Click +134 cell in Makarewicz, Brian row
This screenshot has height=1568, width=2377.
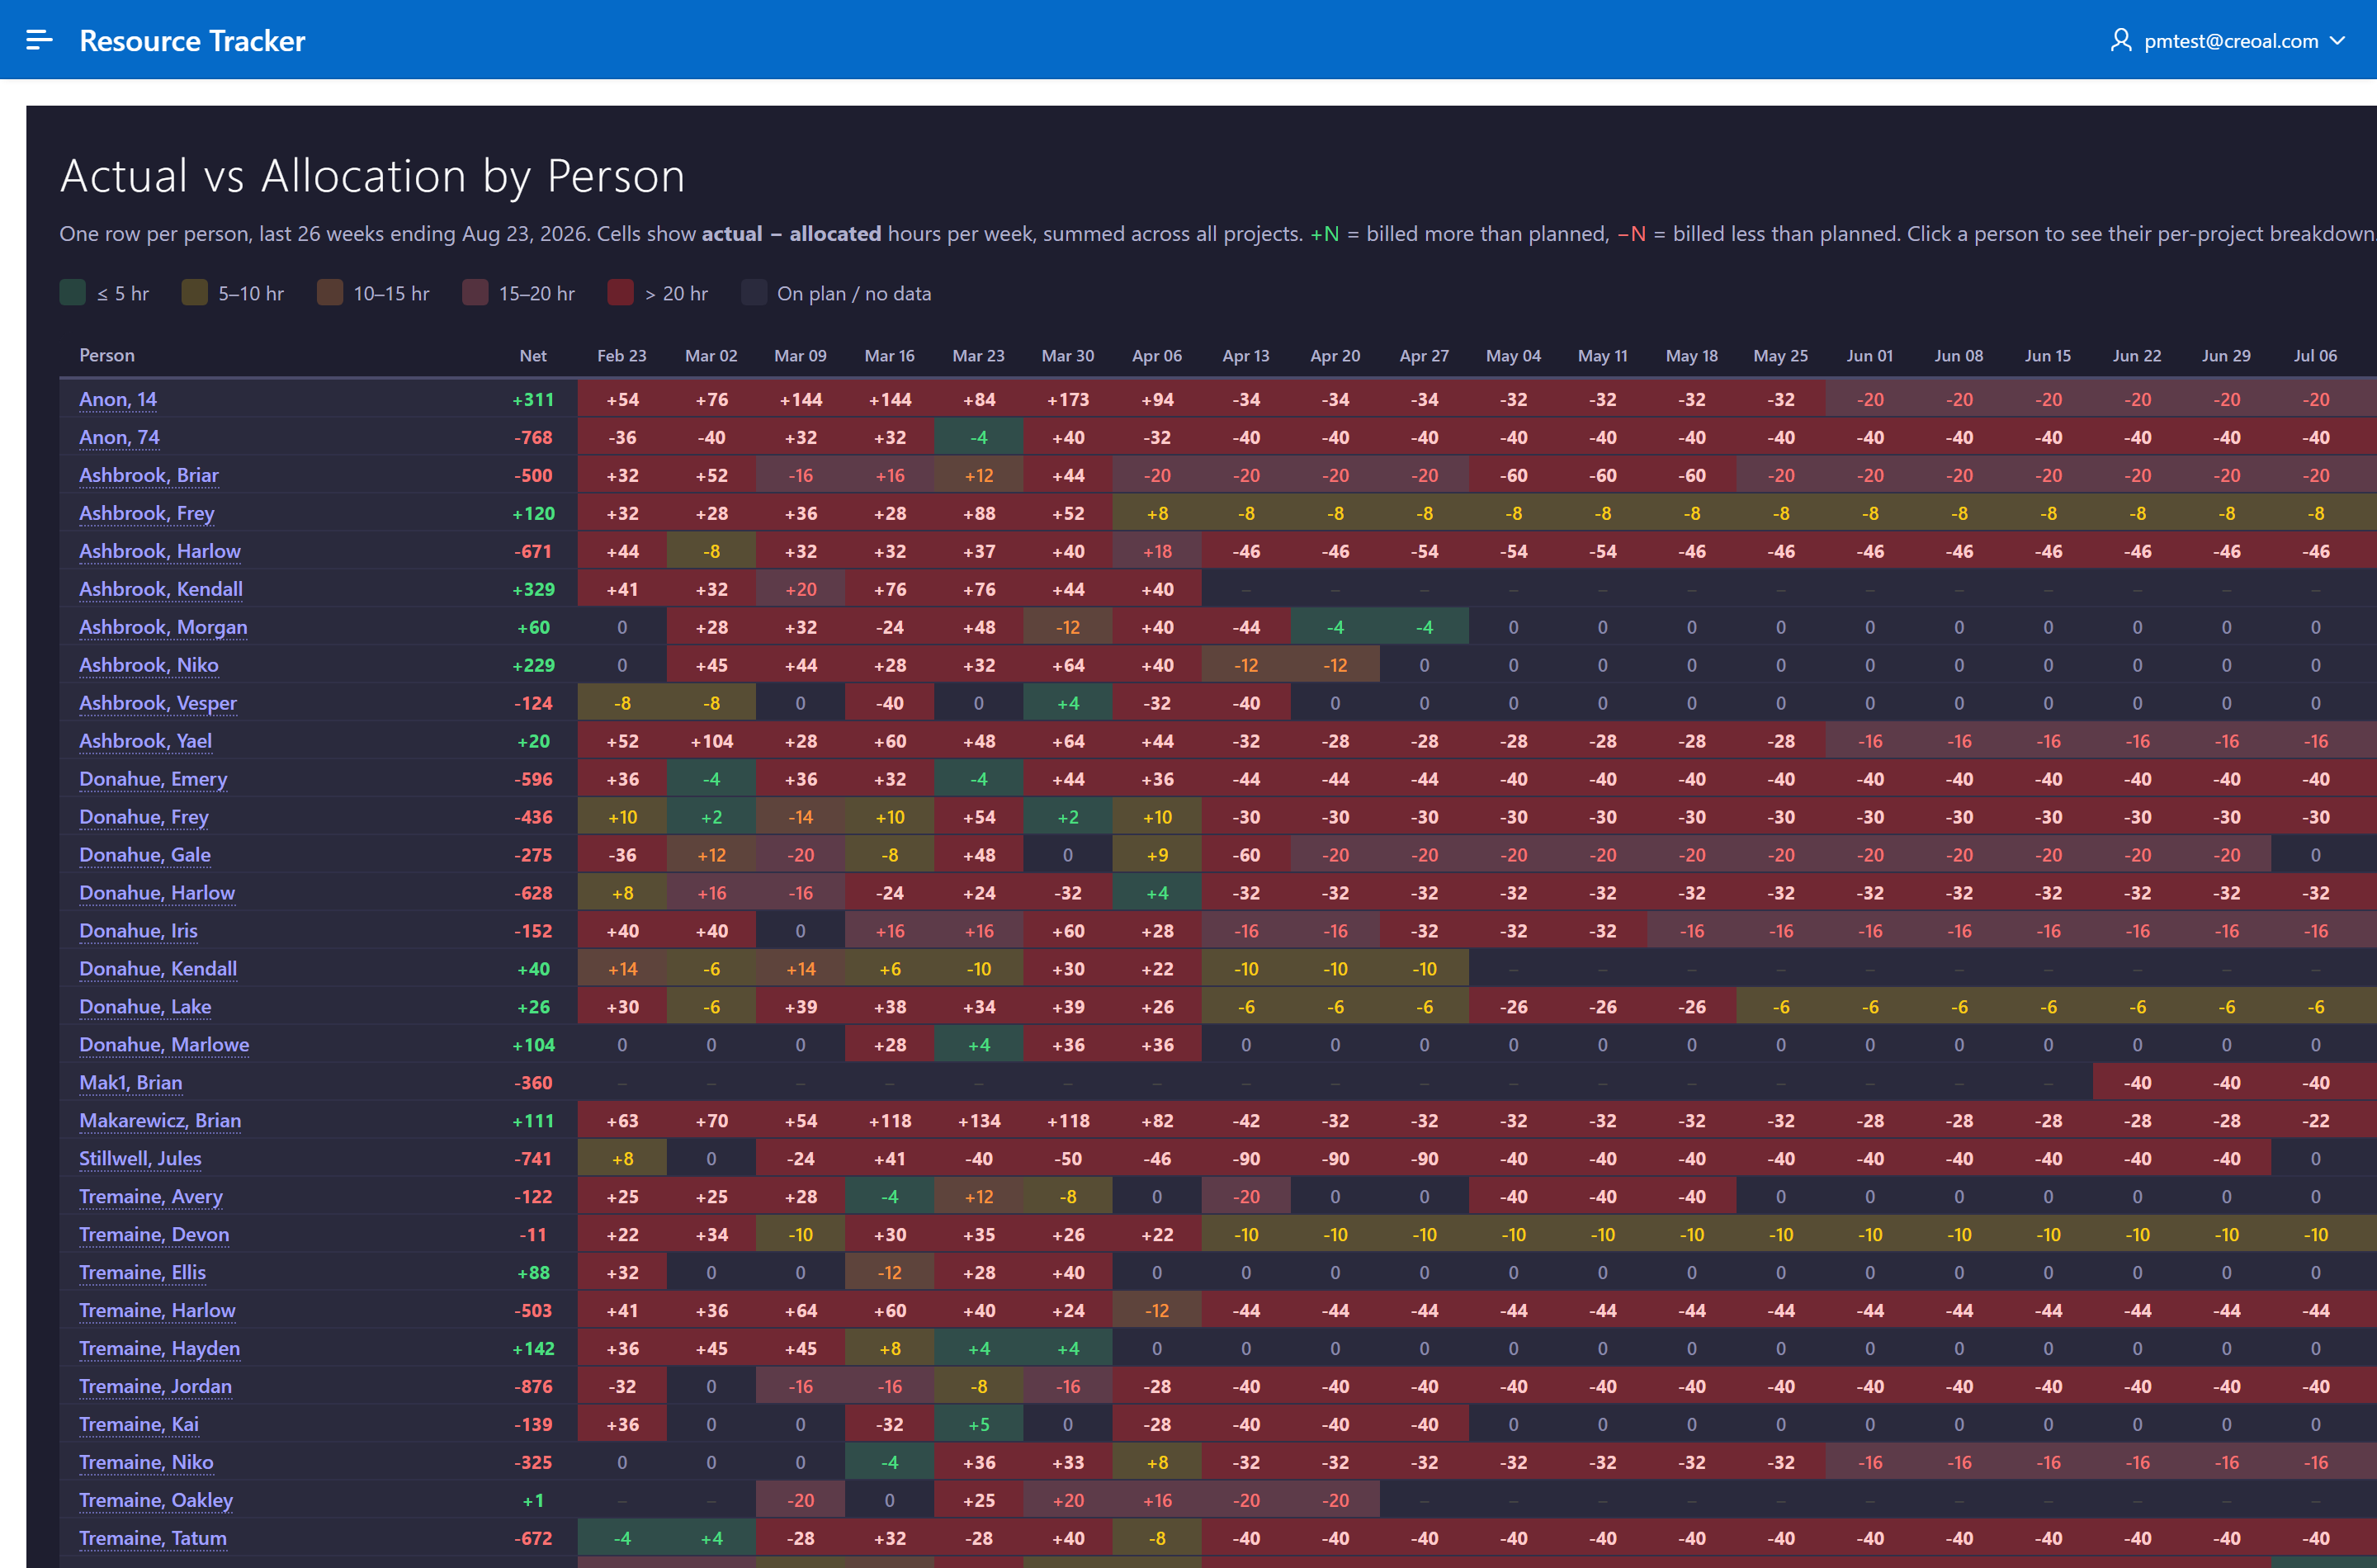[979, 1121]
